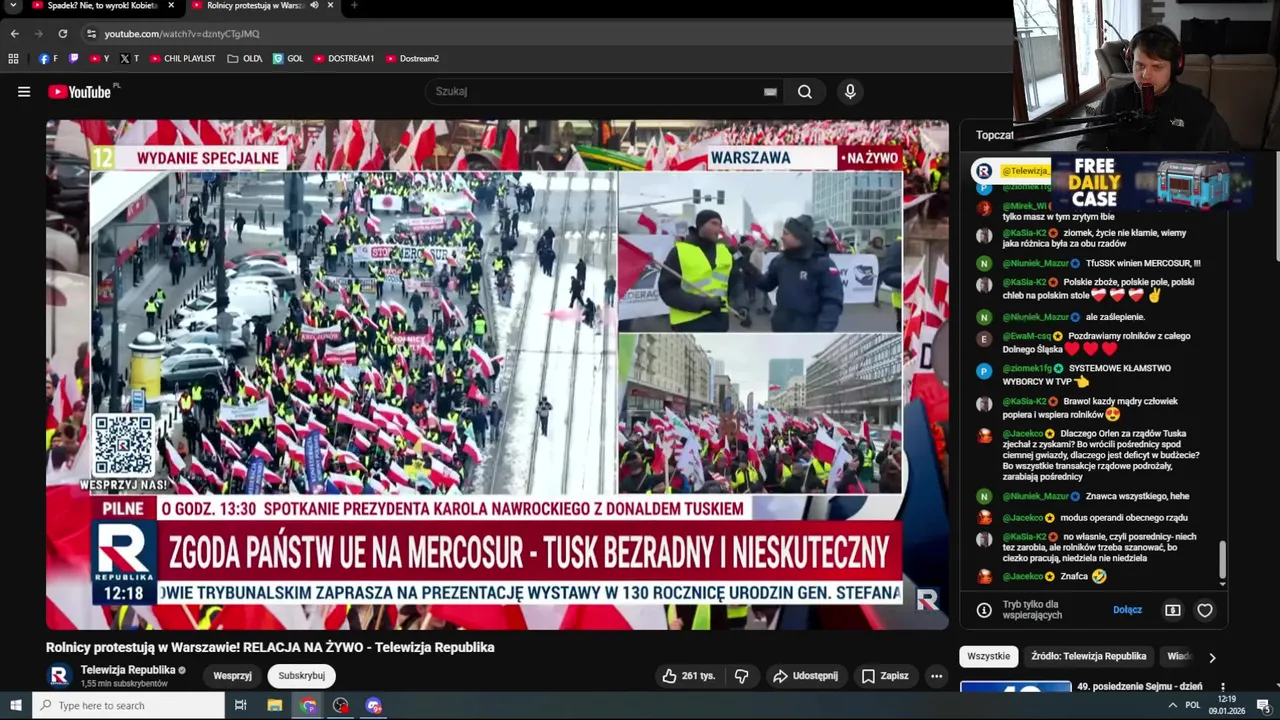Viewport: 1280px width, 720px height.
Task: Open the Telewizja Republika channel name link
Action: point(127,670)
